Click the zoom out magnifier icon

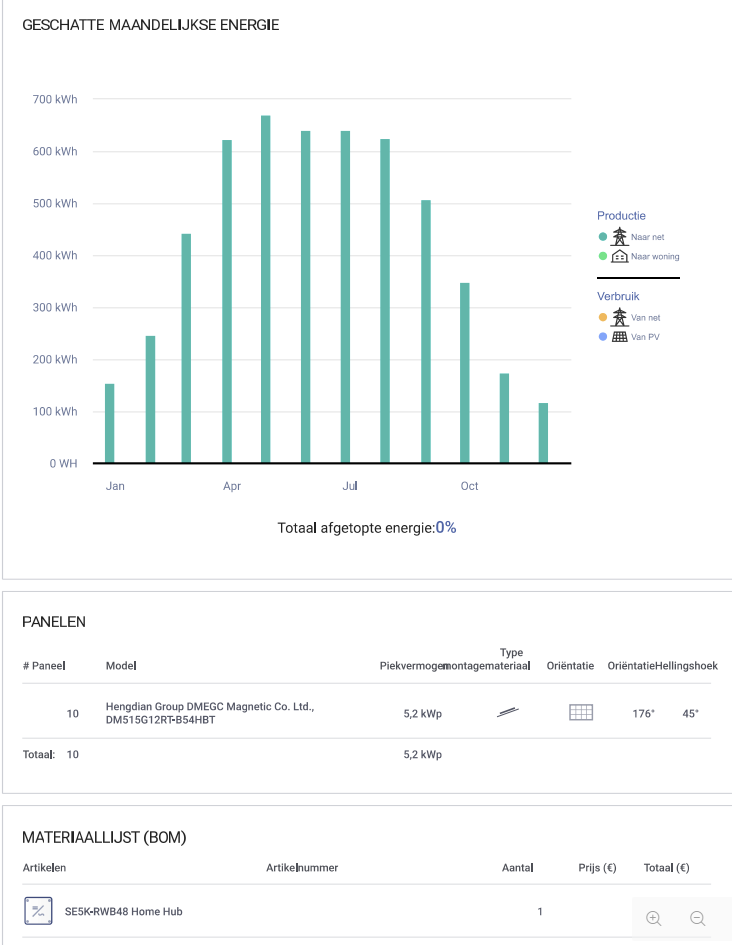(697, 918)
